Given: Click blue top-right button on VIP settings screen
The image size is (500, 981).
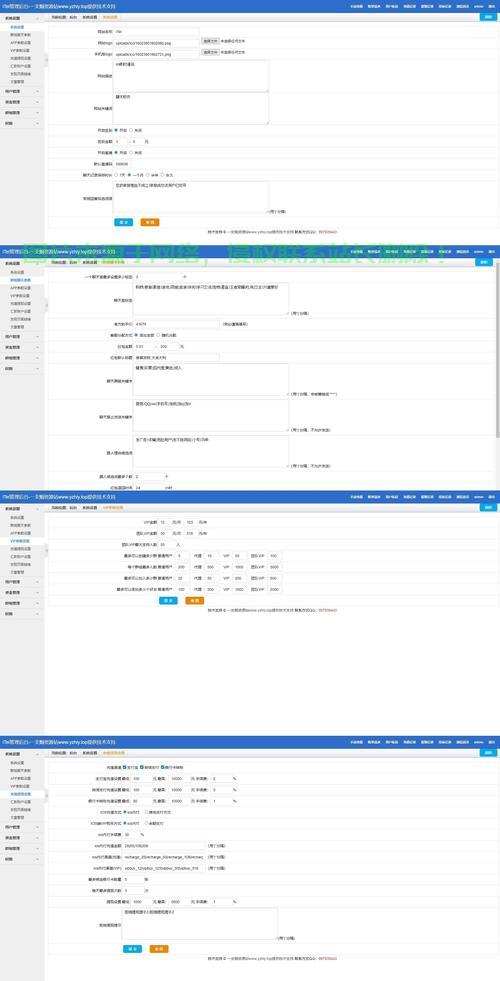Looking at the screenshot, I should pyautogui.click(x=488, y=507).
